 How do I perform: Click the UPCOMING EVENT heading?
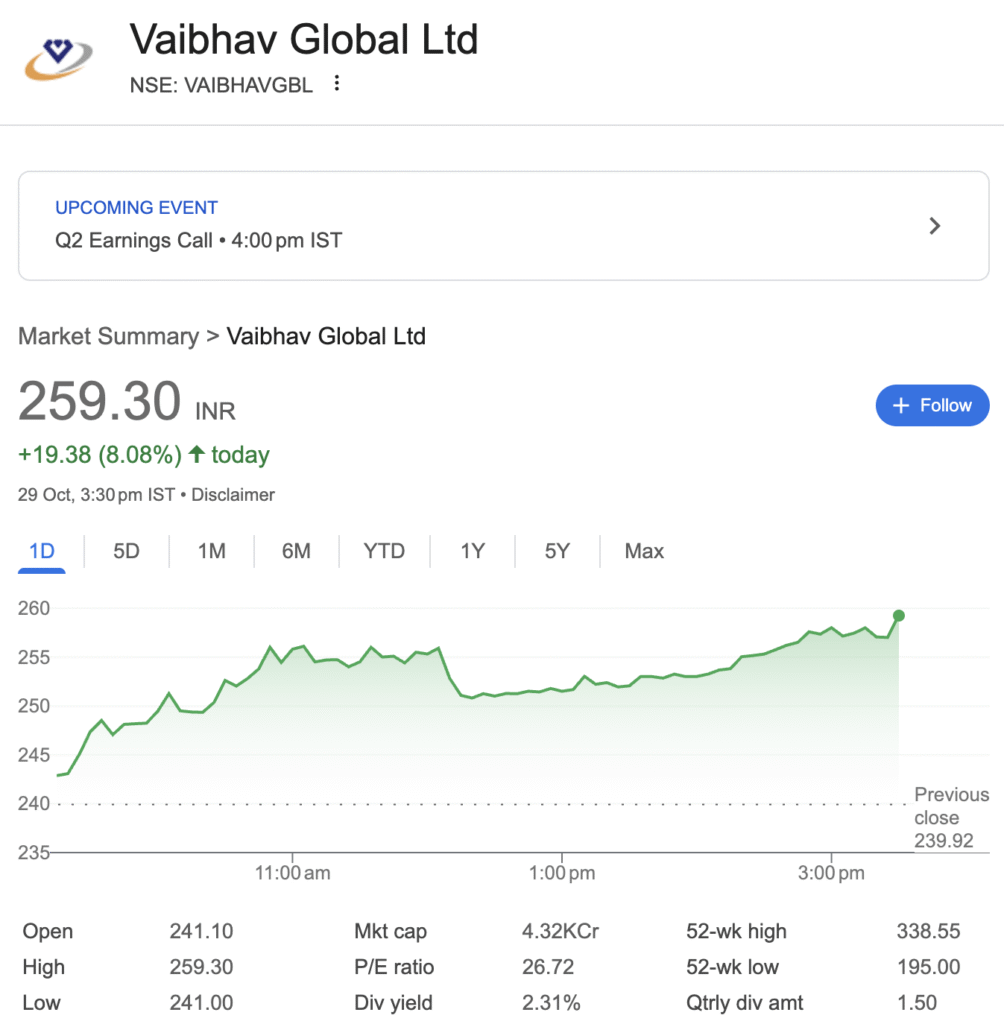pos(136,208)
